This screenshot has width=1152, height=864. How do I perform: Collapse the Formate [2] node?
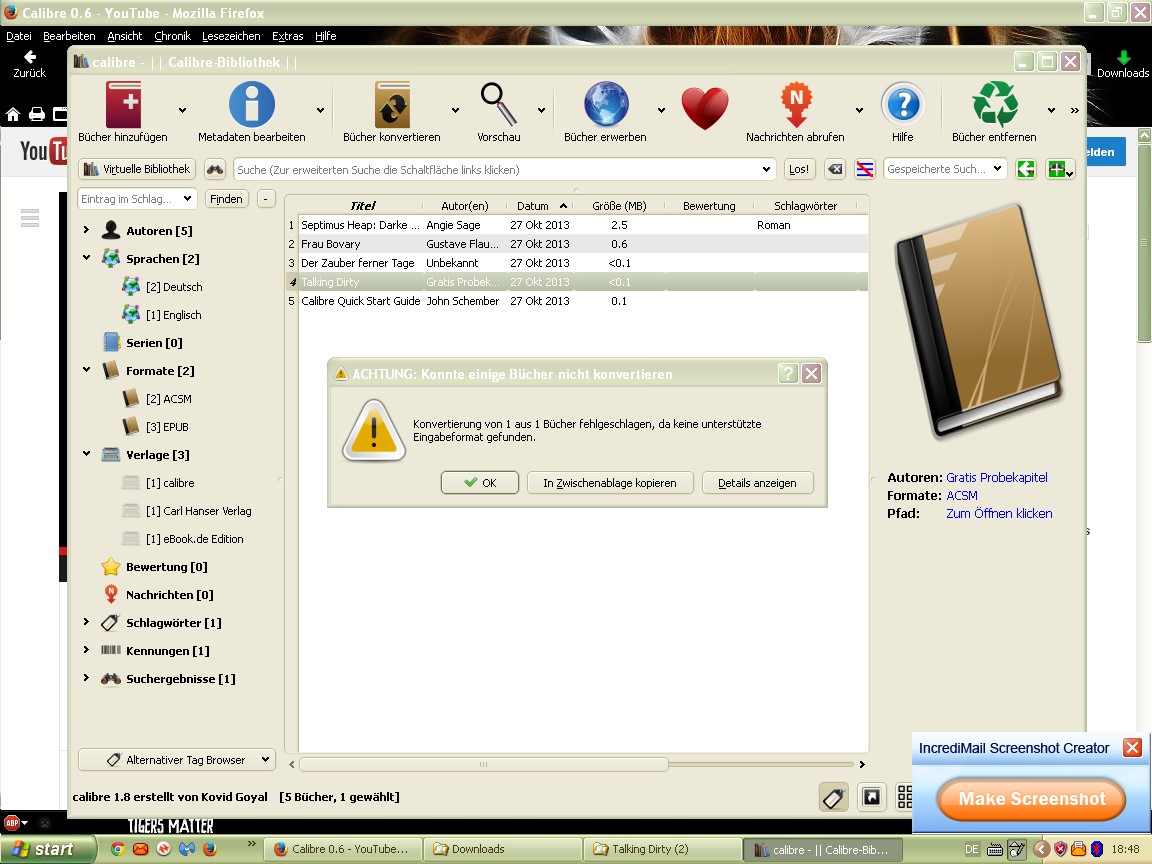coord(86,370)
